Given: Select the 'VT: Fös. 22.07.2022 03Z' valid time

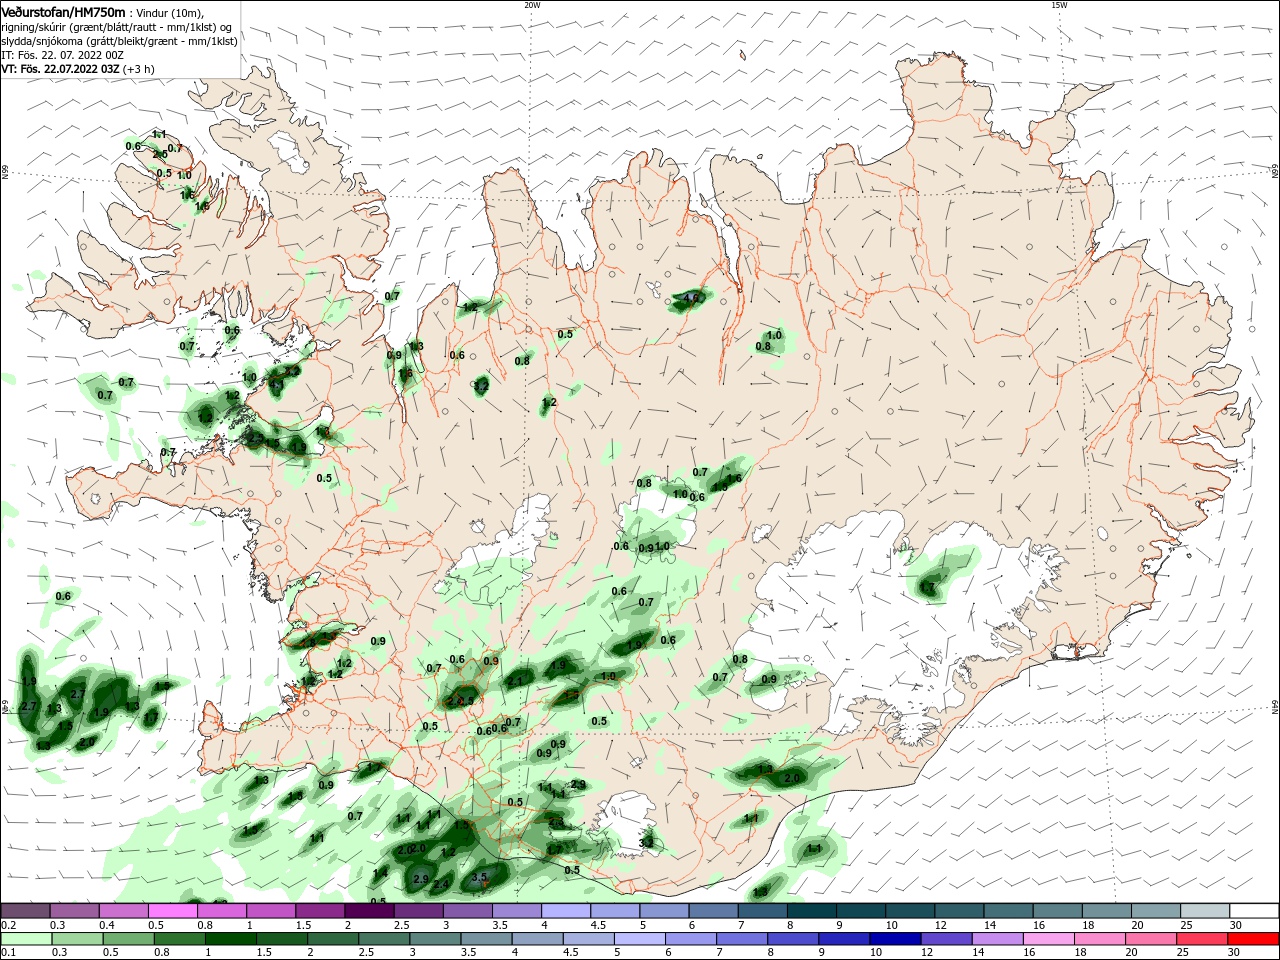Looking at the screenshot, I should coord(60,69).
